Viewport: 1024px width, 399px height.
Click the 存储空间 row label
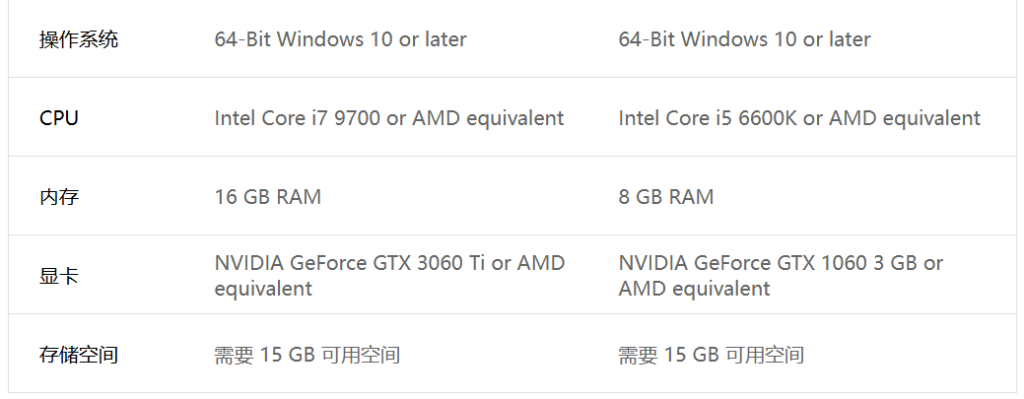78,355
